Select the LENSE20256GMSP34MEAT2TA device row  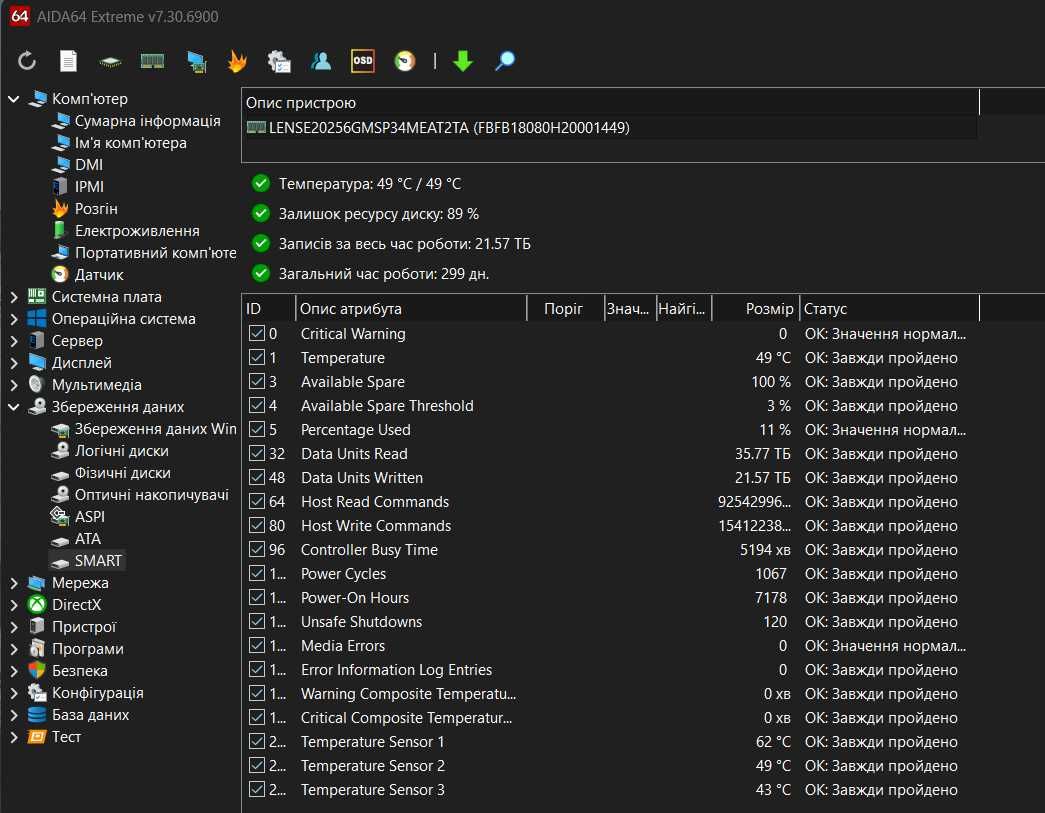(610, 127)
